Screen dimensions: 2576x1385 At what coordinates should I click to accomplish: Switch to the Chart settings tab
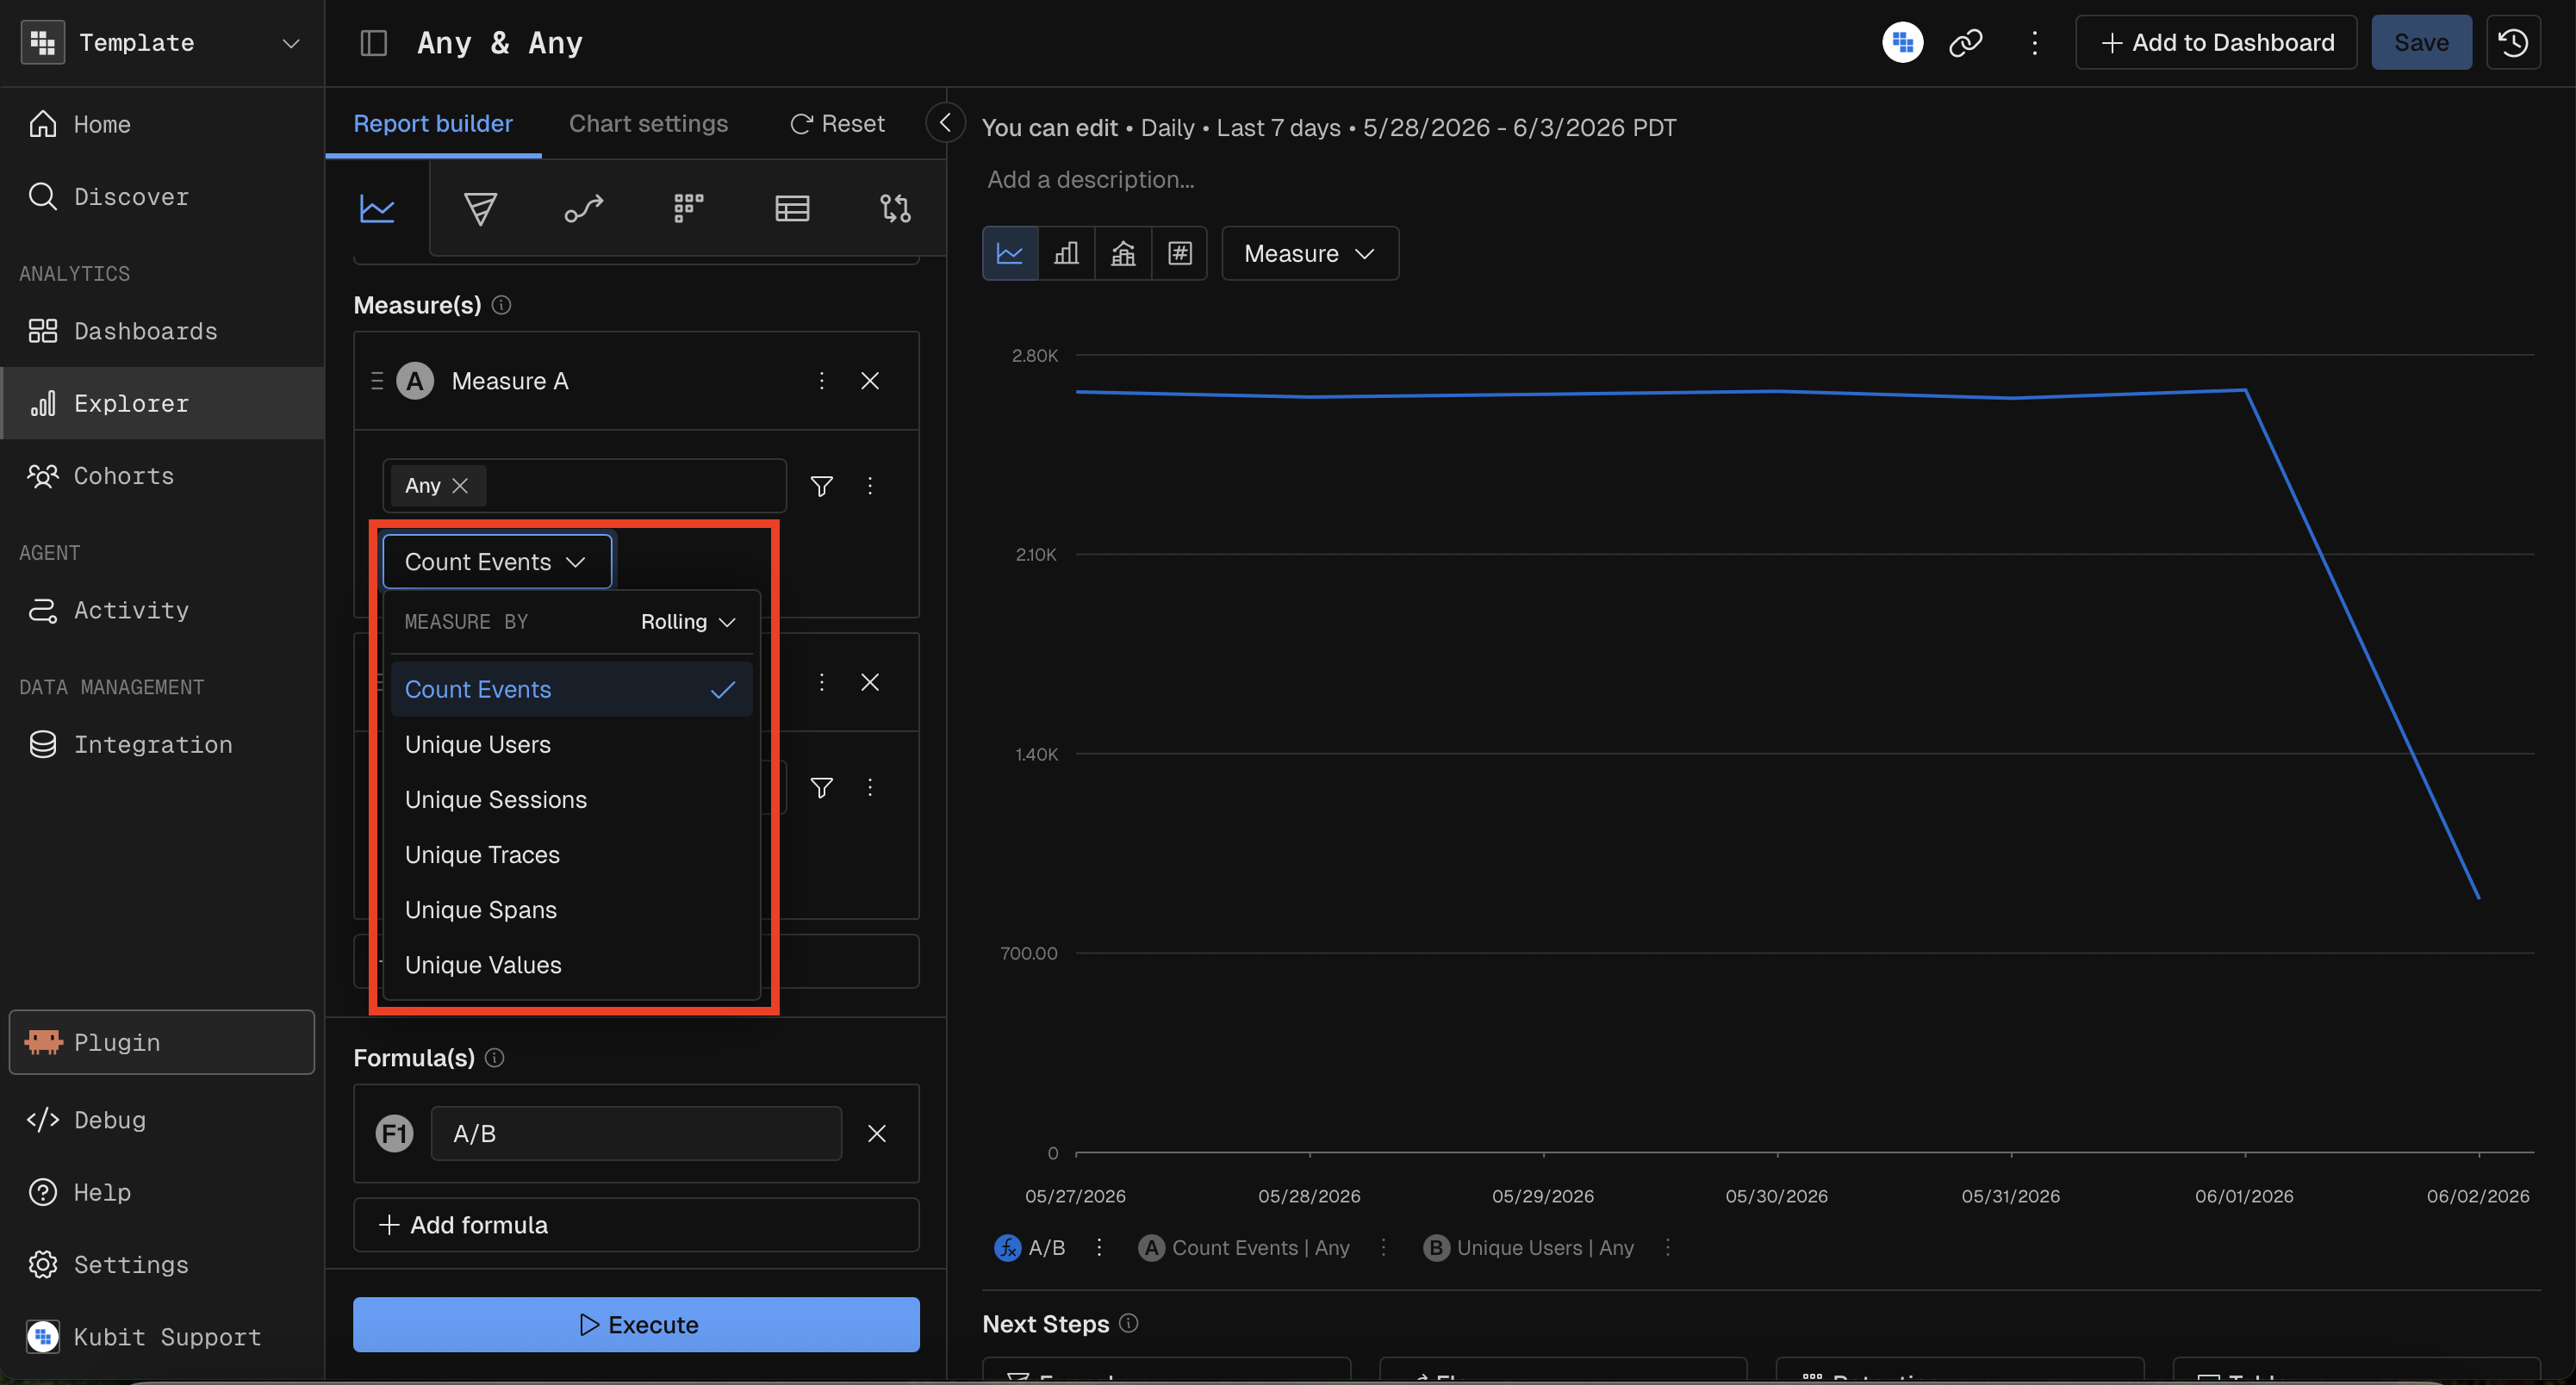648,123
